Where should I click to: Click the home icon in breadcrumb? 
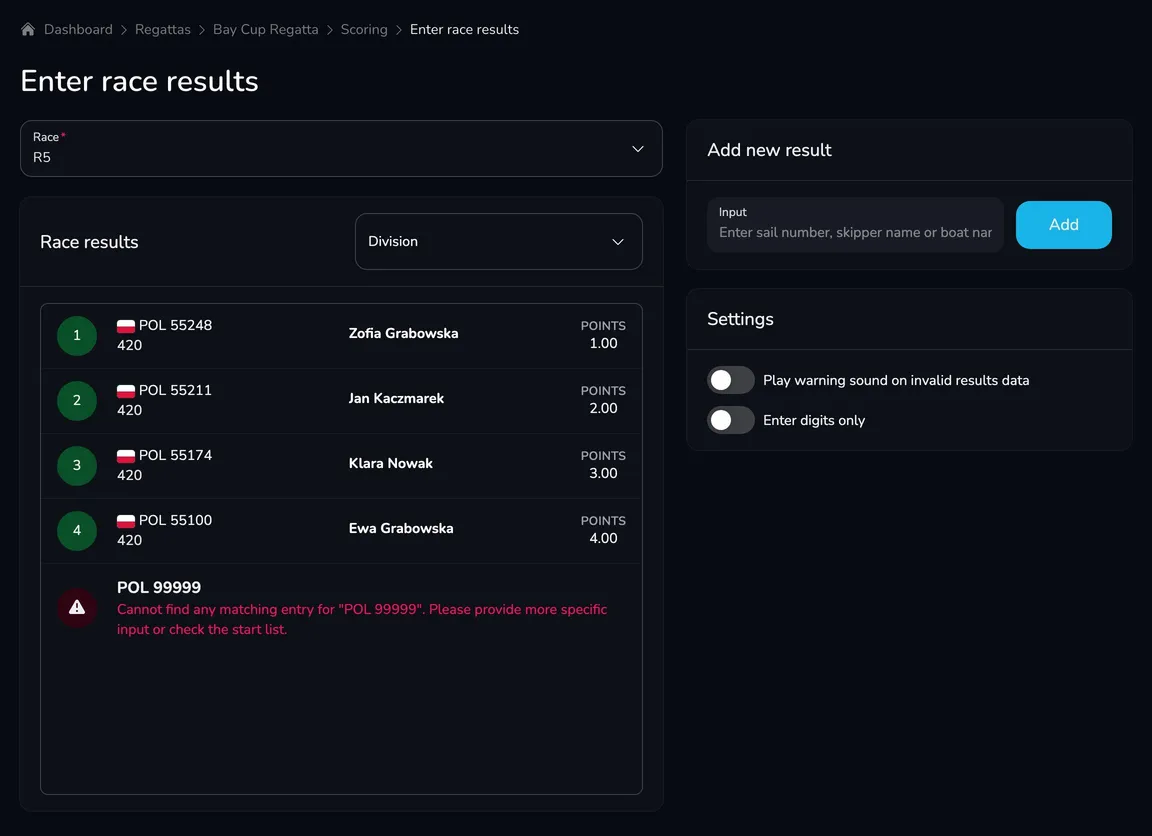coord(28,29)
